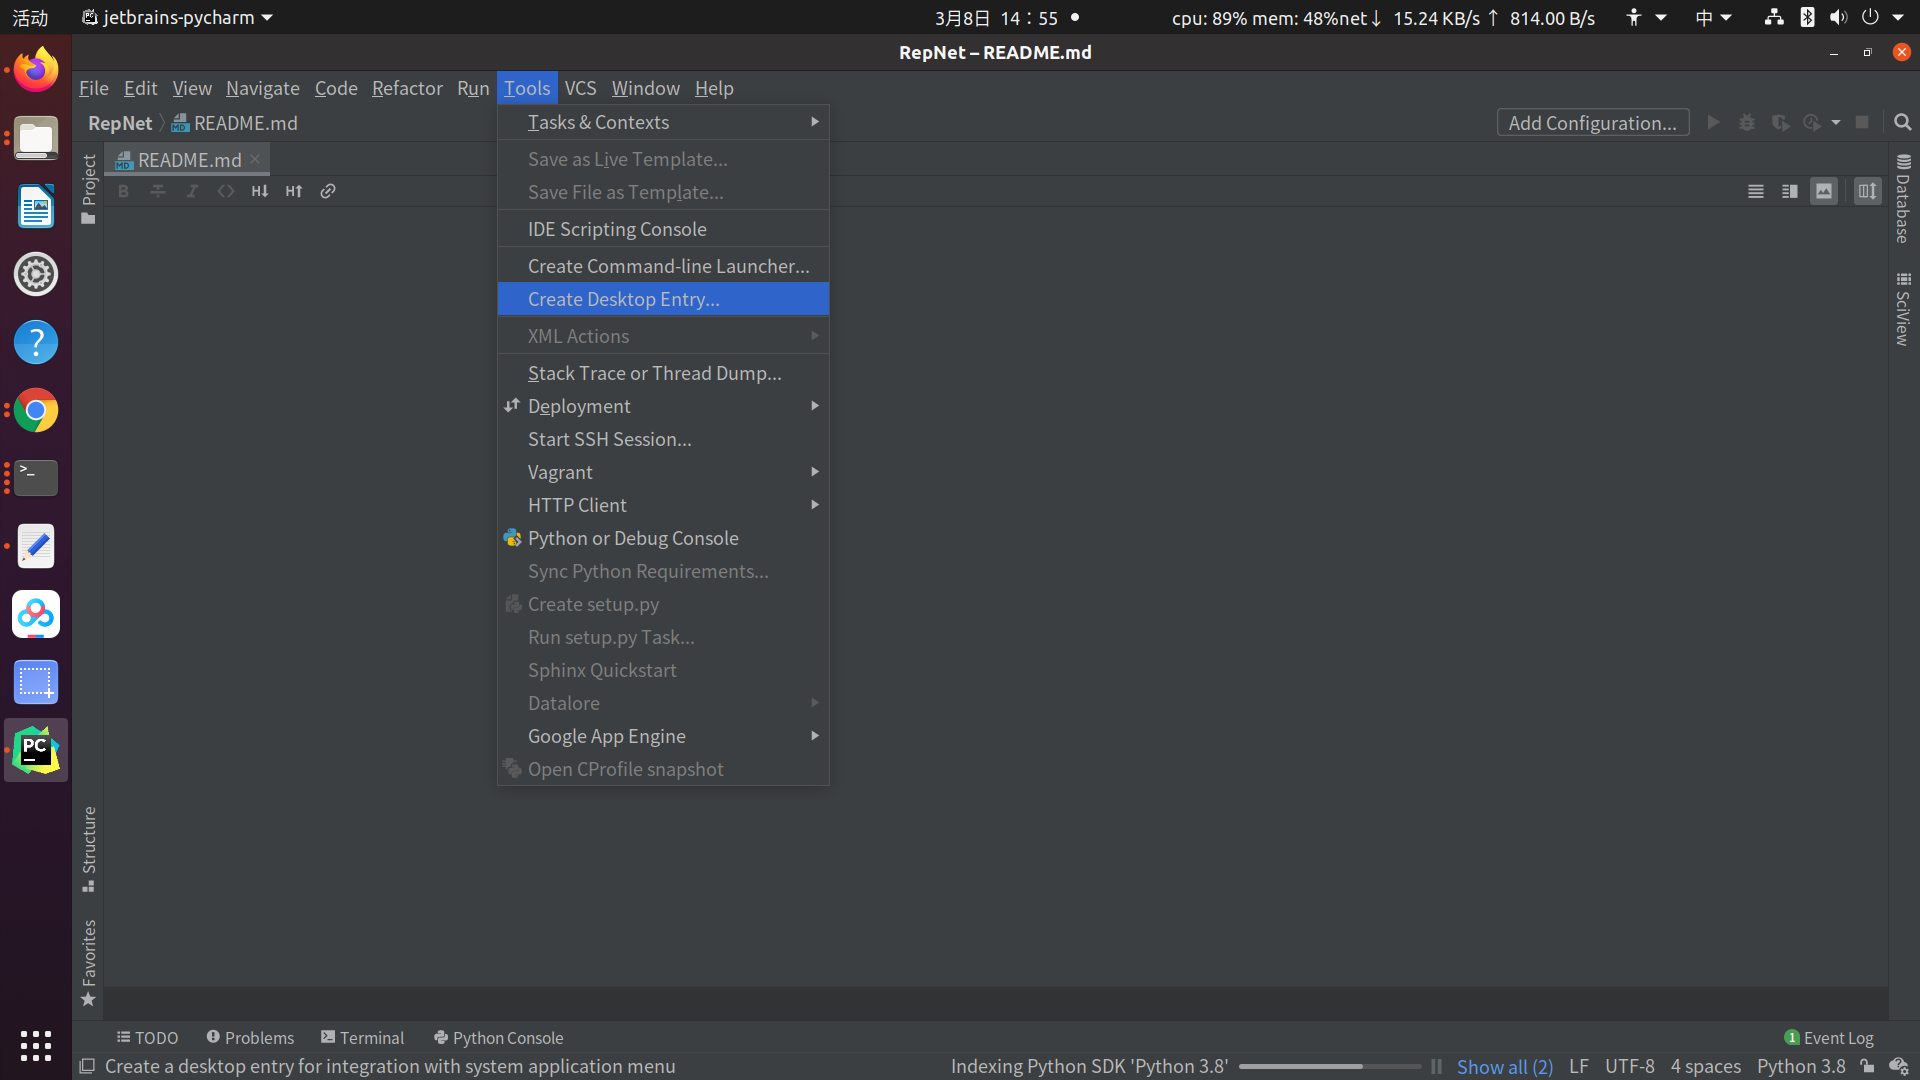Click the decrease header level icon
Image resolution: width=1920 pixels, height=1080 pixels.
coord(260,191)
